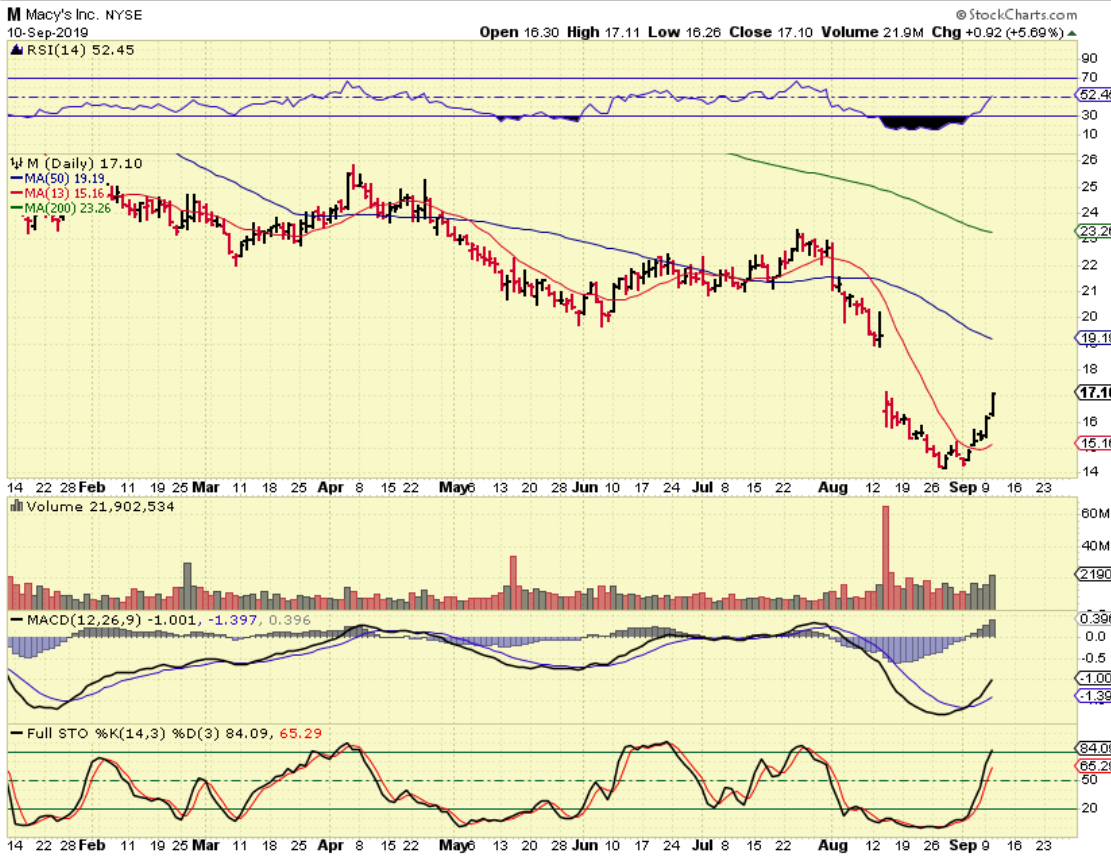Image resolution: width=1111 pixels, height=862 pixels.
Task: Click the tallest red volume bar in August
Action: [x=885, y=557]
